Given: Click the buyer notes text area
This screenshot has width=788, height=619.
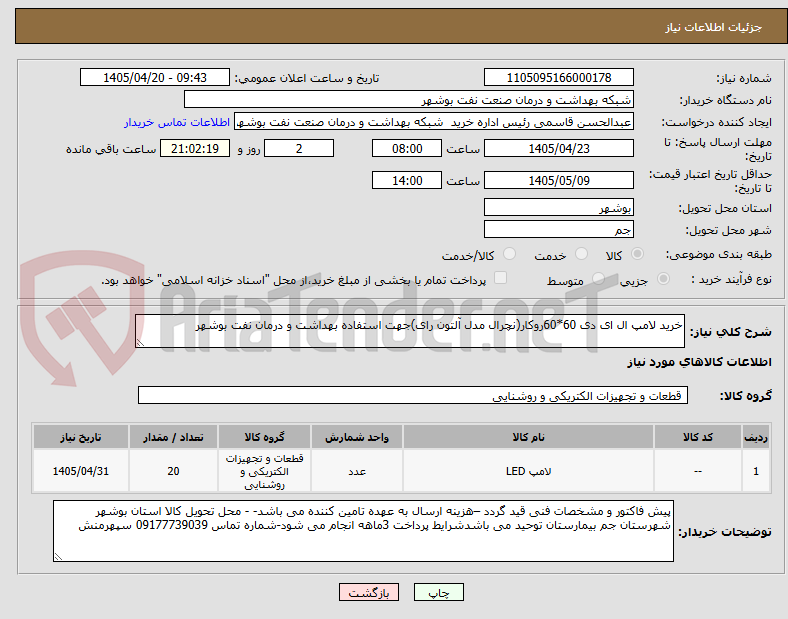Looking at the screenshot, I should pyautogui.click(x=363, y=531).
